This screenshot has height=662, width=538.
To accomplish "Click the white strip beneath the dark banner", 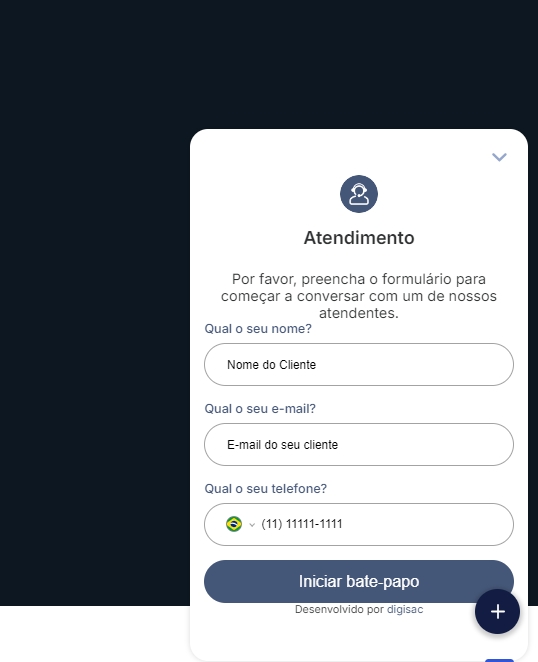I will point(95,634).
